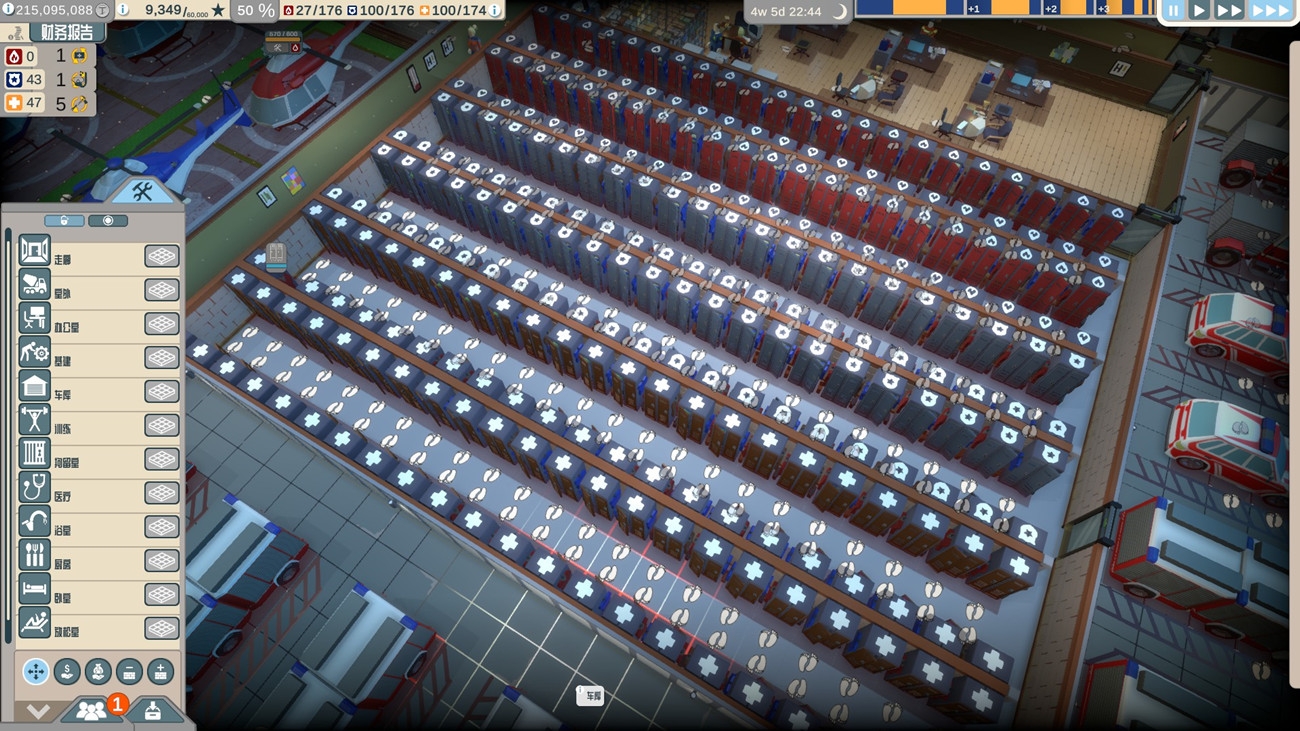The height and width of the screenshot is (731, 1300).
Task: Click the 50 % indicator
Action: (x=255, y=11)
